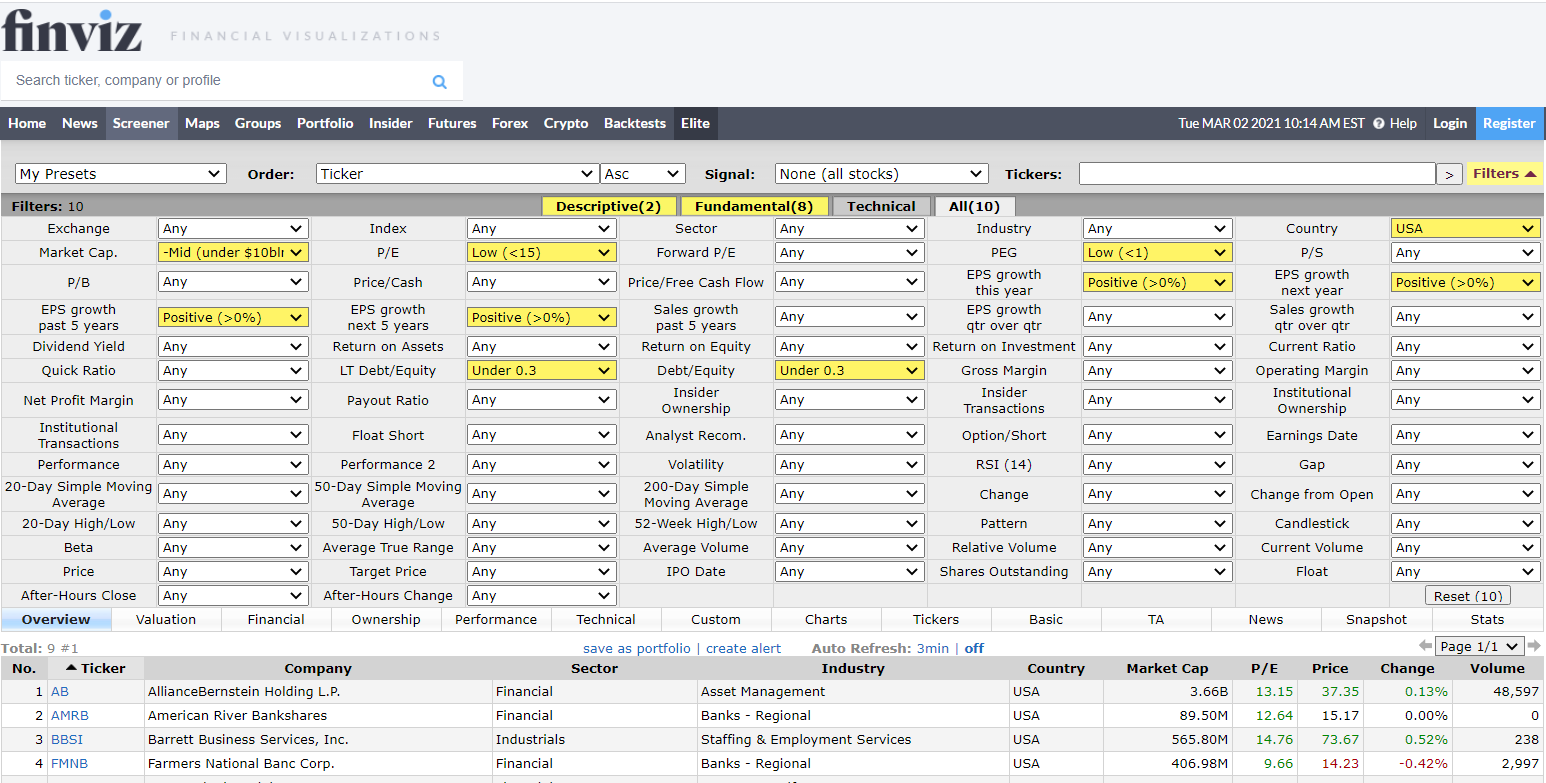Open Backtests in navigation bar

click(635, 124)
